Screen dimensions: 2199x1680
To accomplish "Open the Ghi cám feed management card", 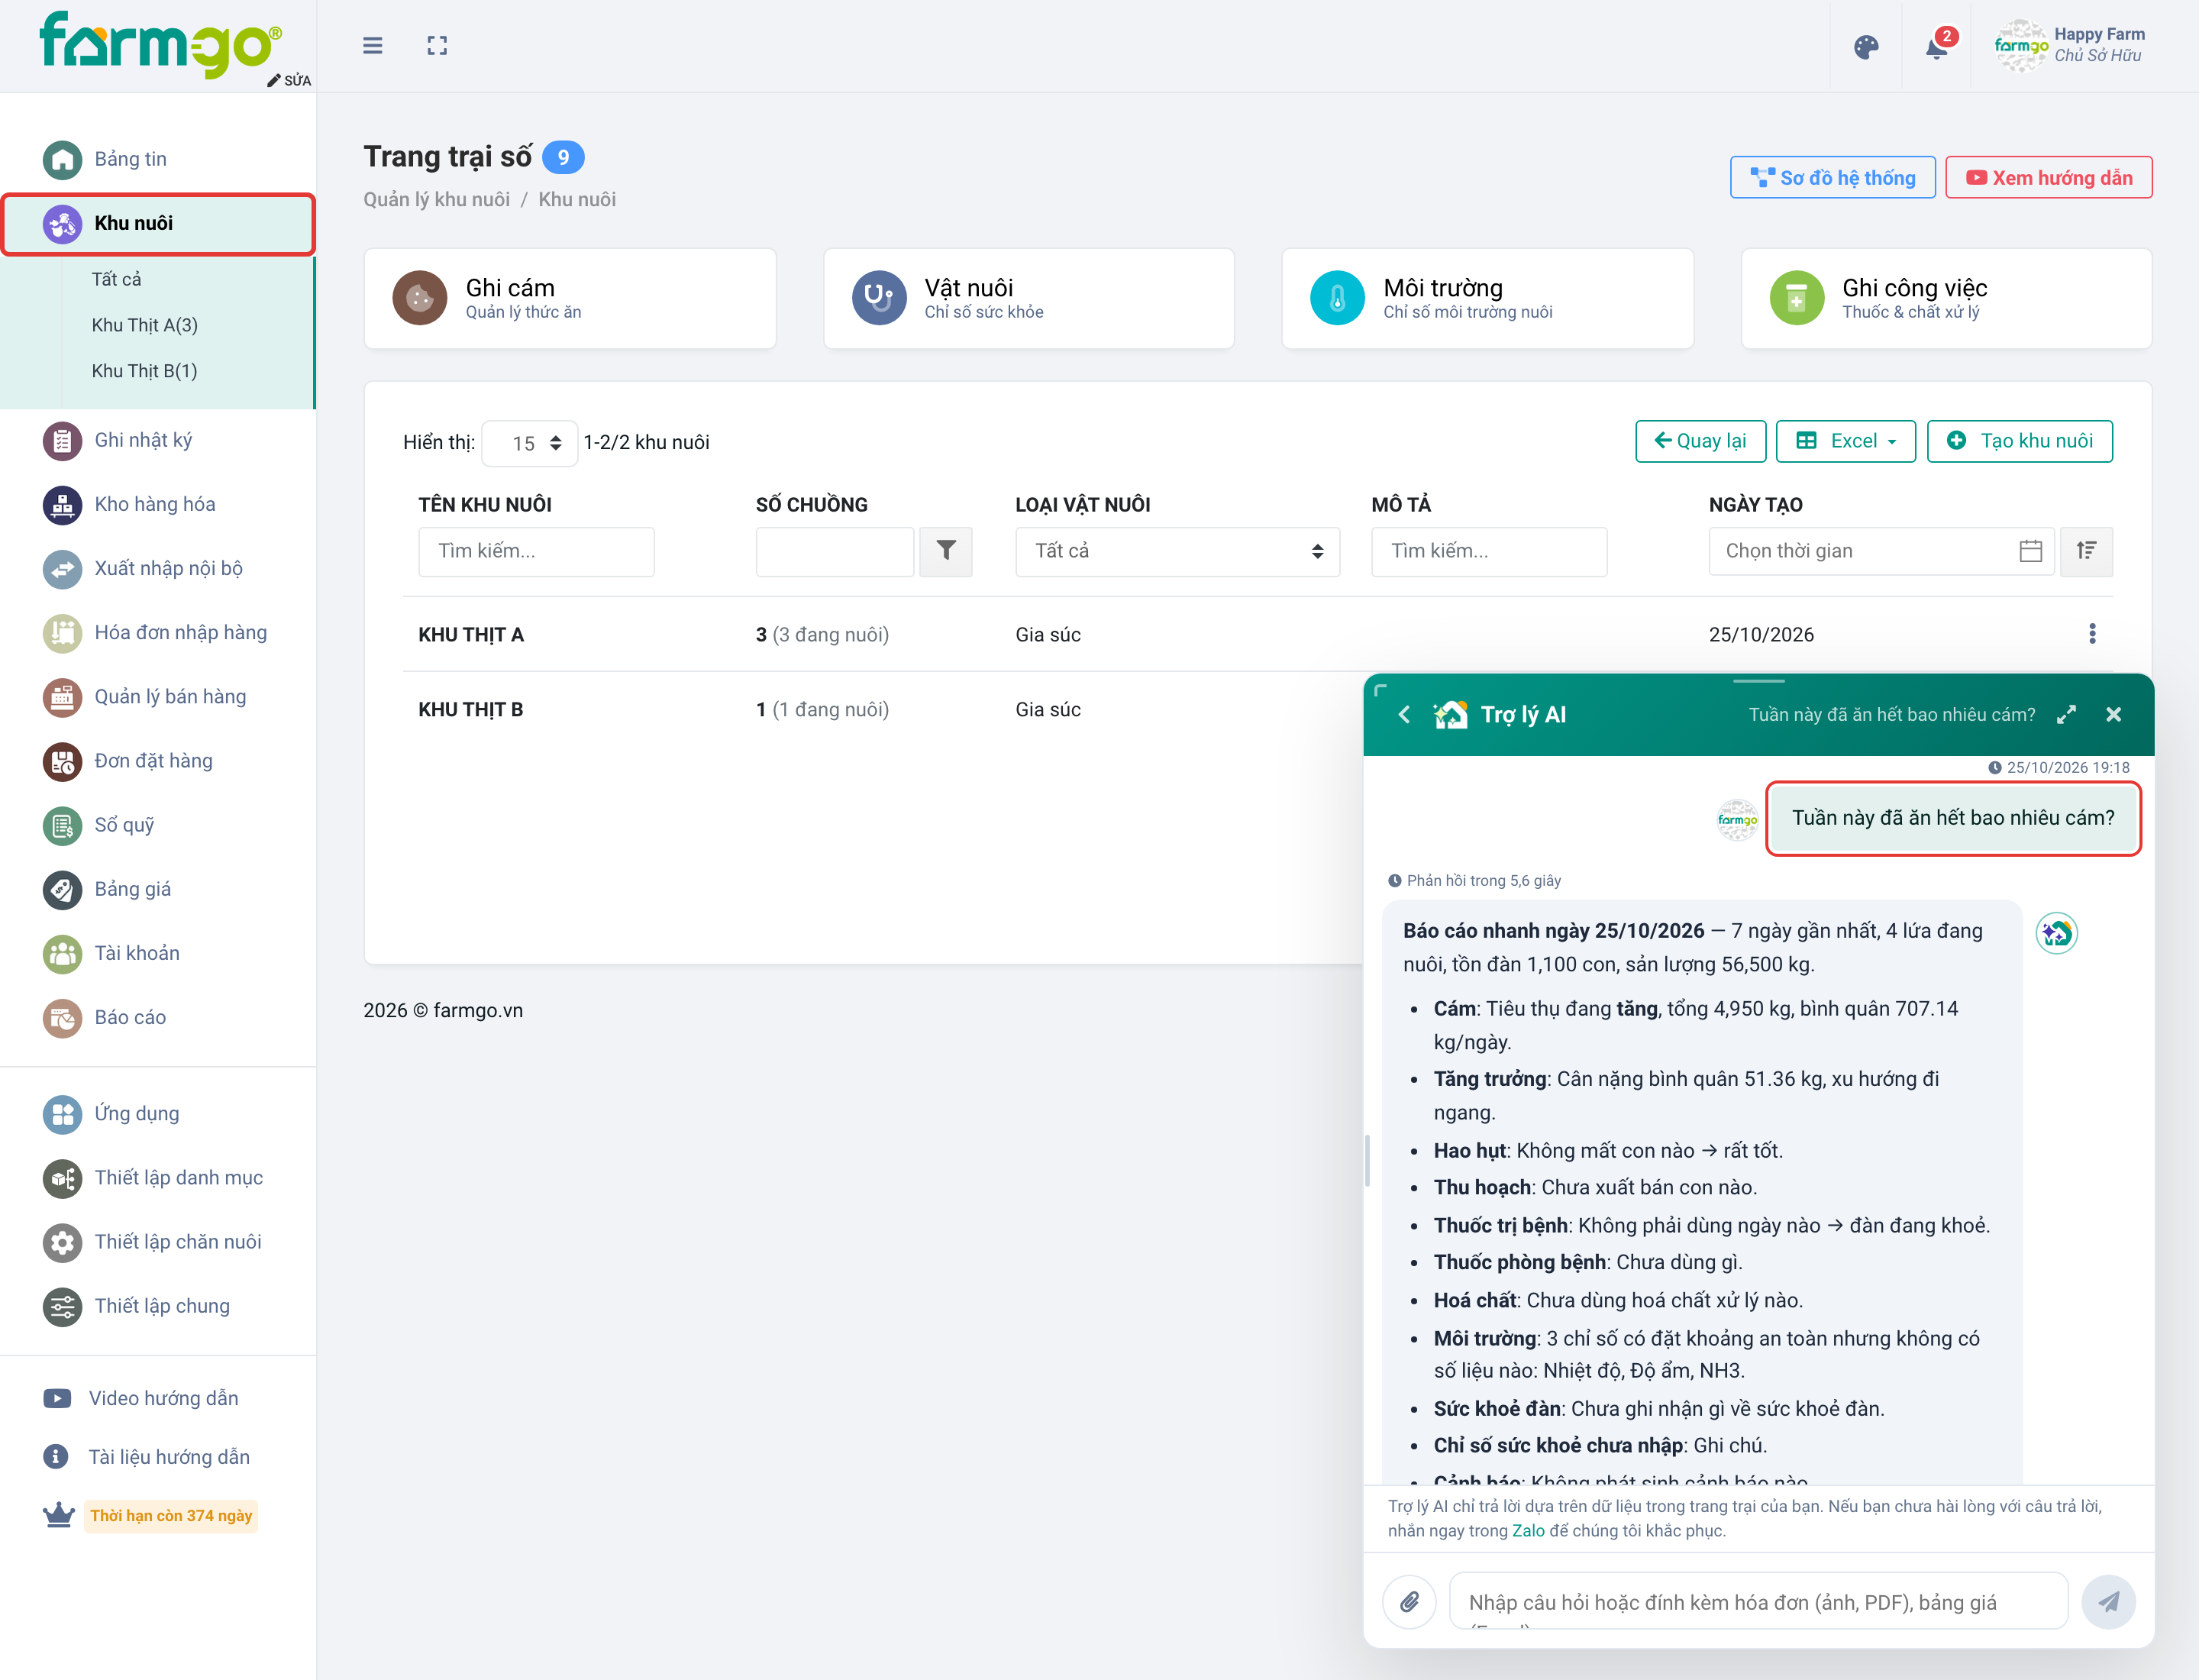I will coord(570,299).
